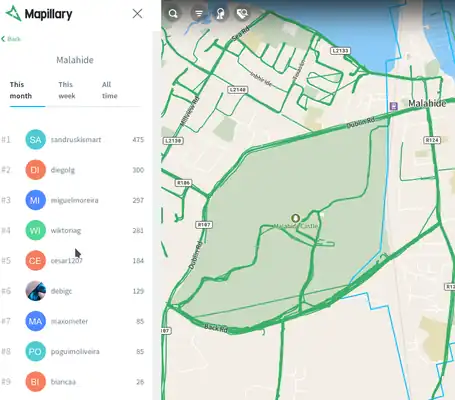Click sandruskismart's score 475
Image resolution: width=455 pixels, height=400 pixels.
tap(138, 140)
